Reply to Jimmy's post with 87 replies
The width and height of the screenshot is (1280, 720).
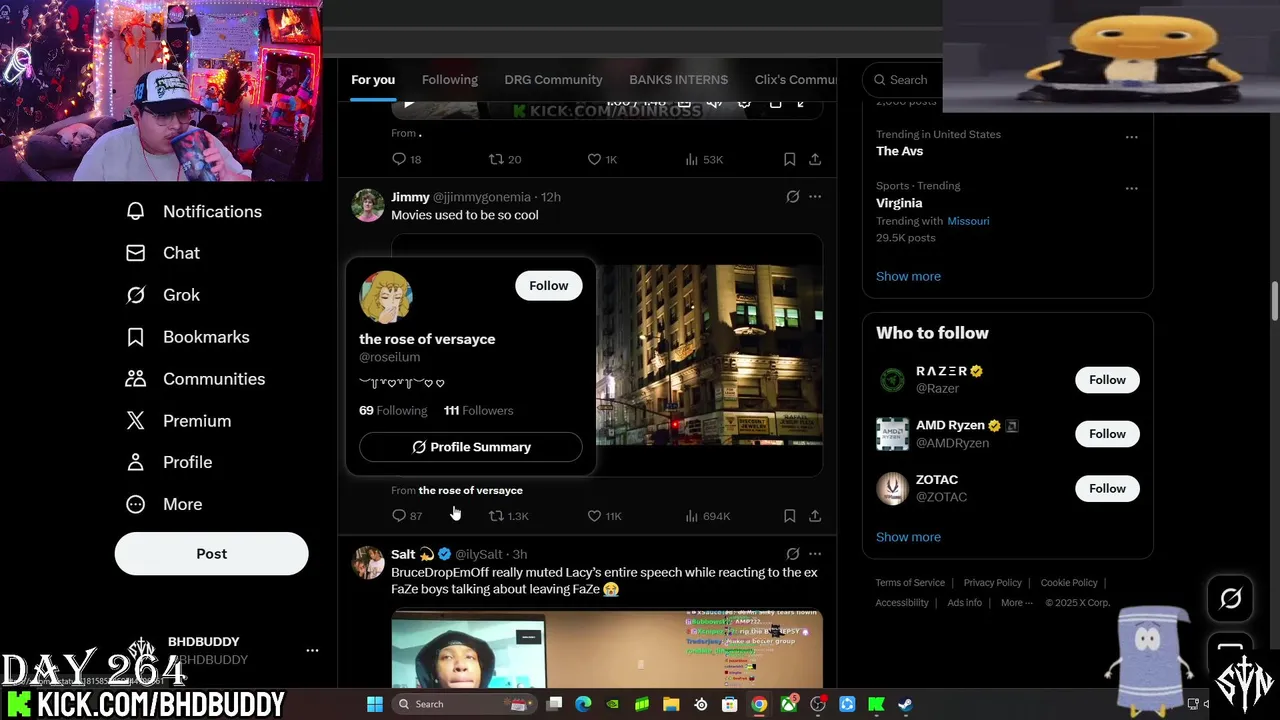pos(407,516)
